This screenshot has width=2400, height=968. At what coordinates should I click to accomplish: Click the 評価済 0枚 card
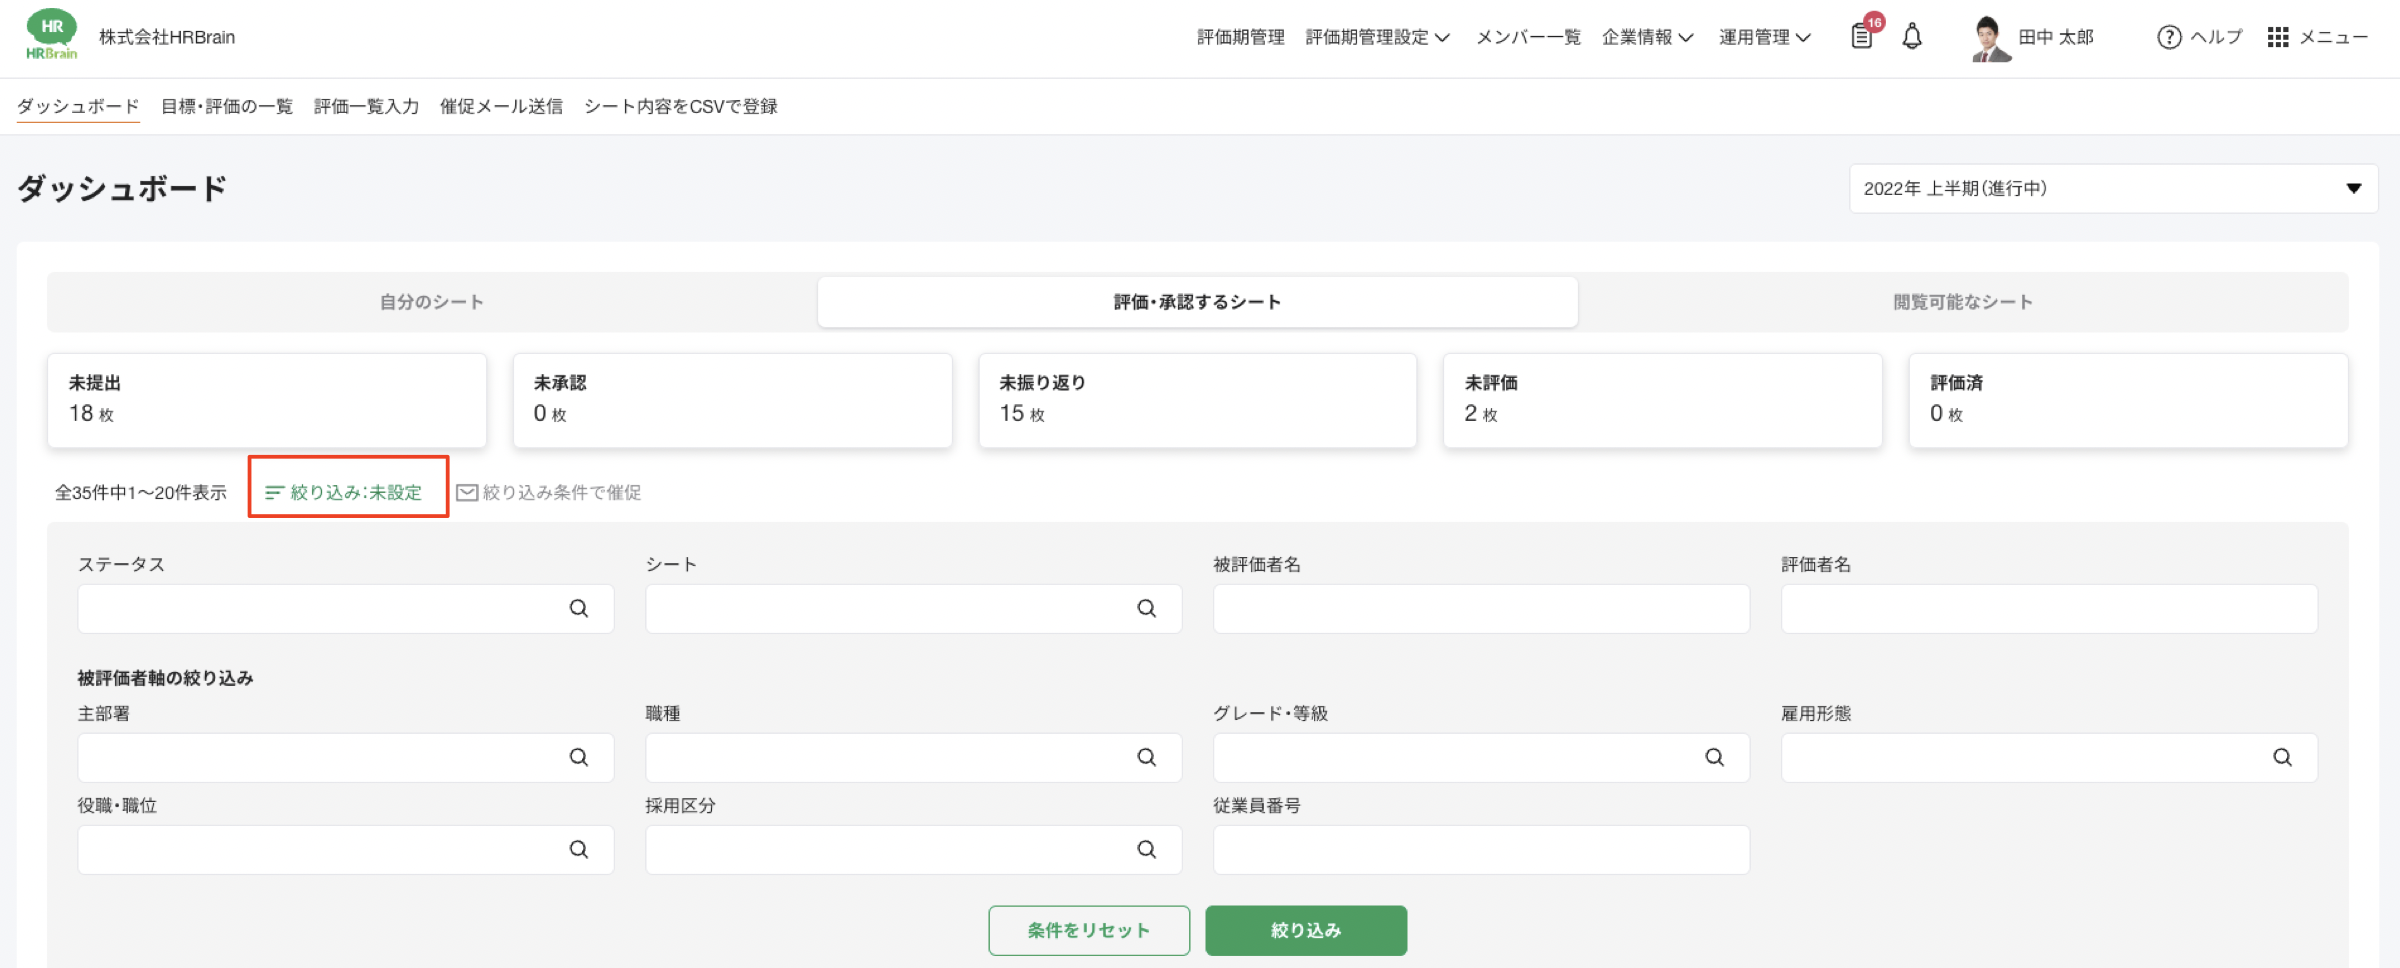[x=2128, y=400]
